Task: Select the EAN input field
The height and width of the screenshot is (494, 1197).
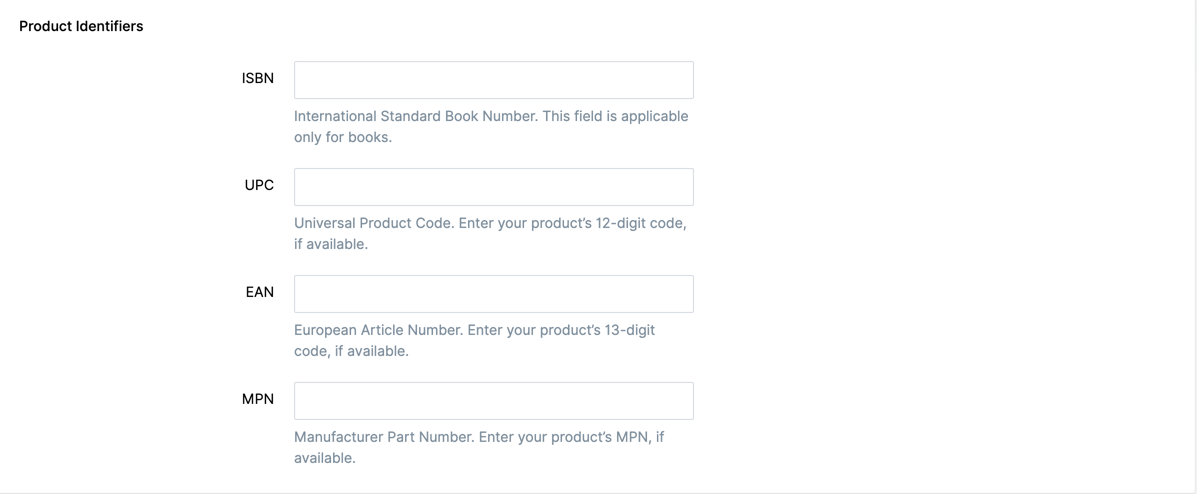Action: [x=493, y=294]
